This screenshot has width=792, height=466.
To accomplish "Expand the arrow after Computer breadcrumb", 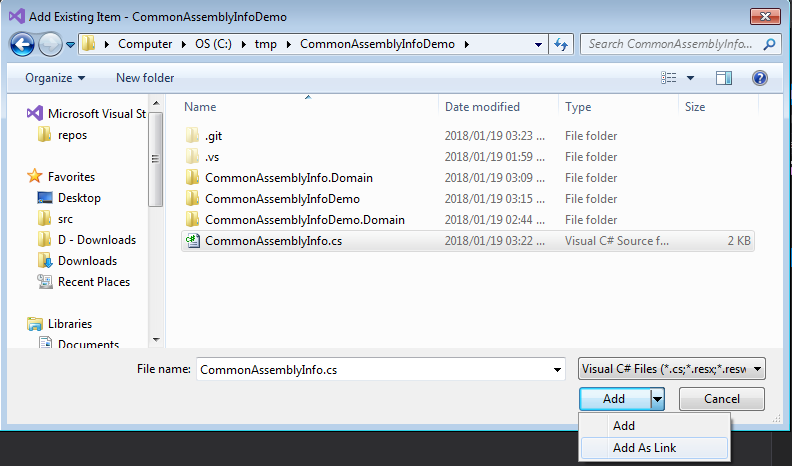I will click(184, 44).
